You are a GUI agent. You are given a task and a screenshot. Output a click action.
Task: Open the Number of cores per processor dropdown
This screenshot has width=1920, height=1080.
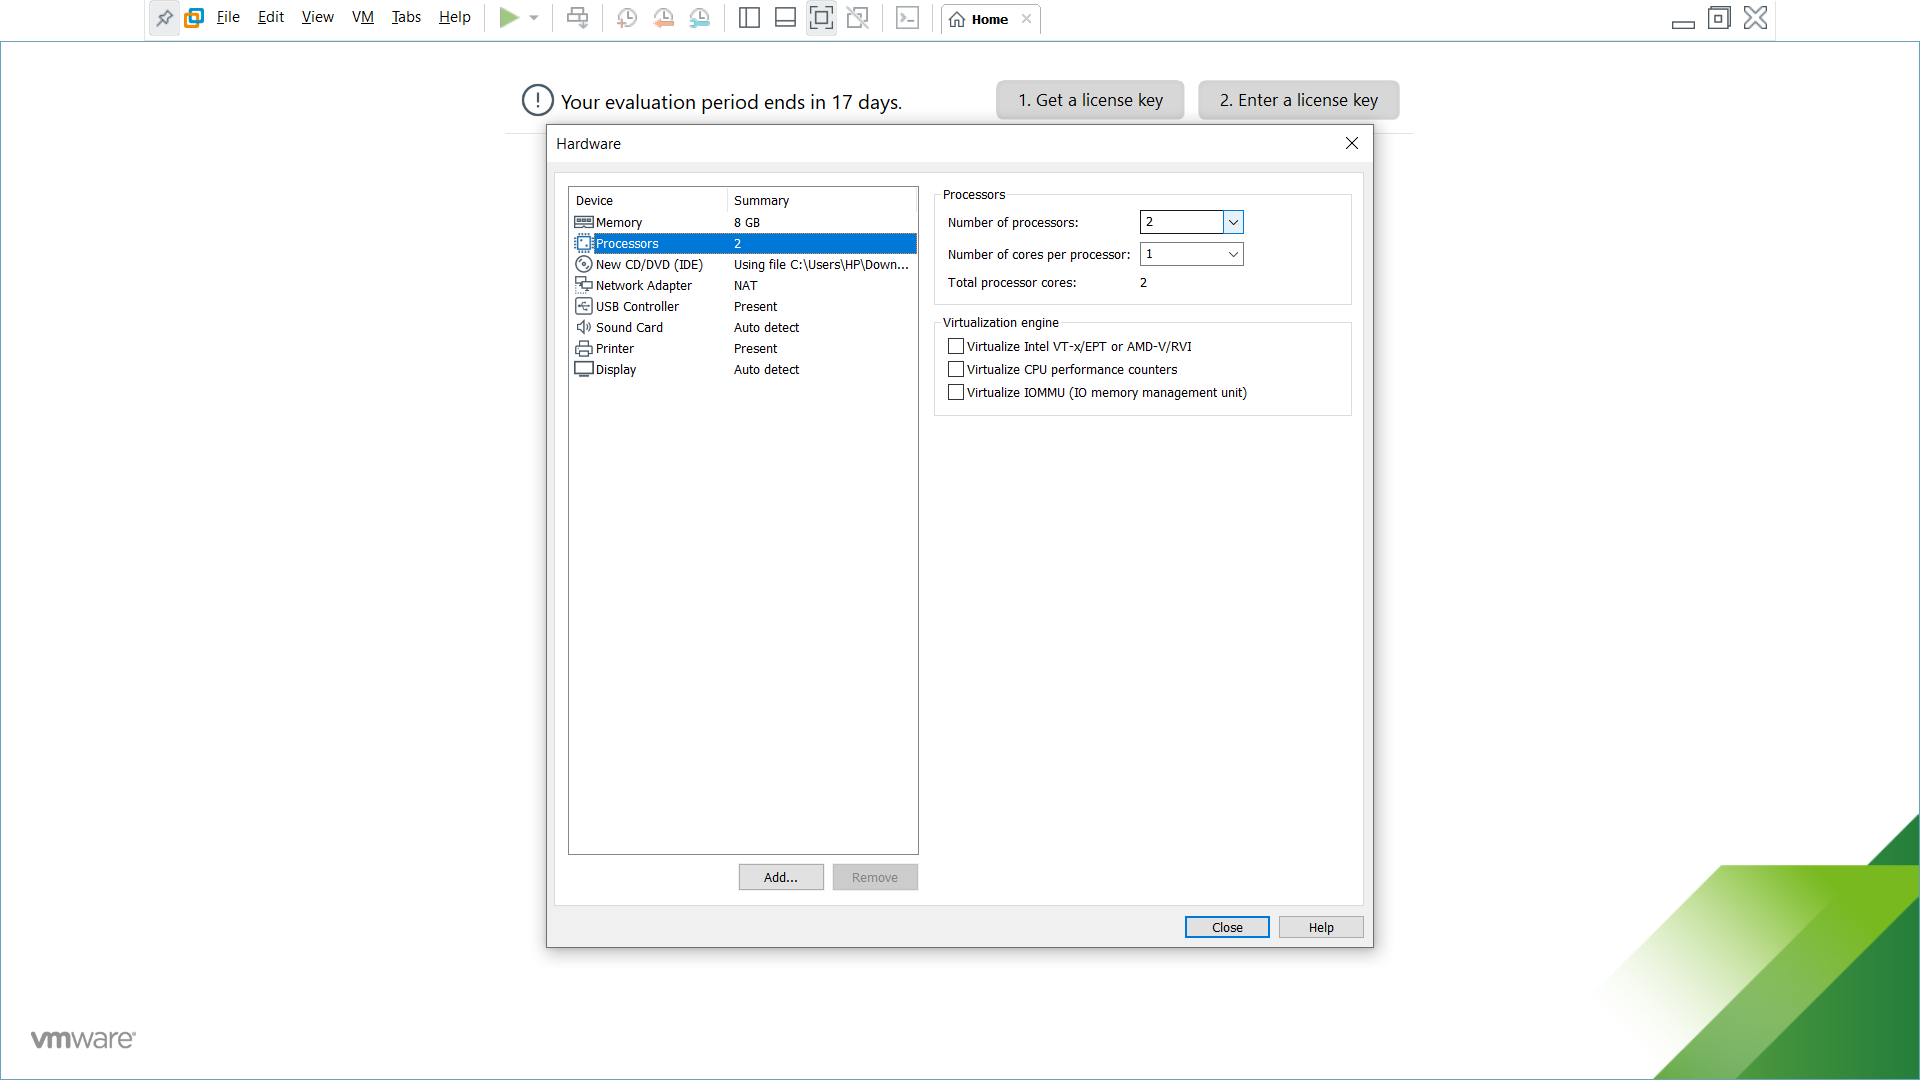click(1232, 254)
